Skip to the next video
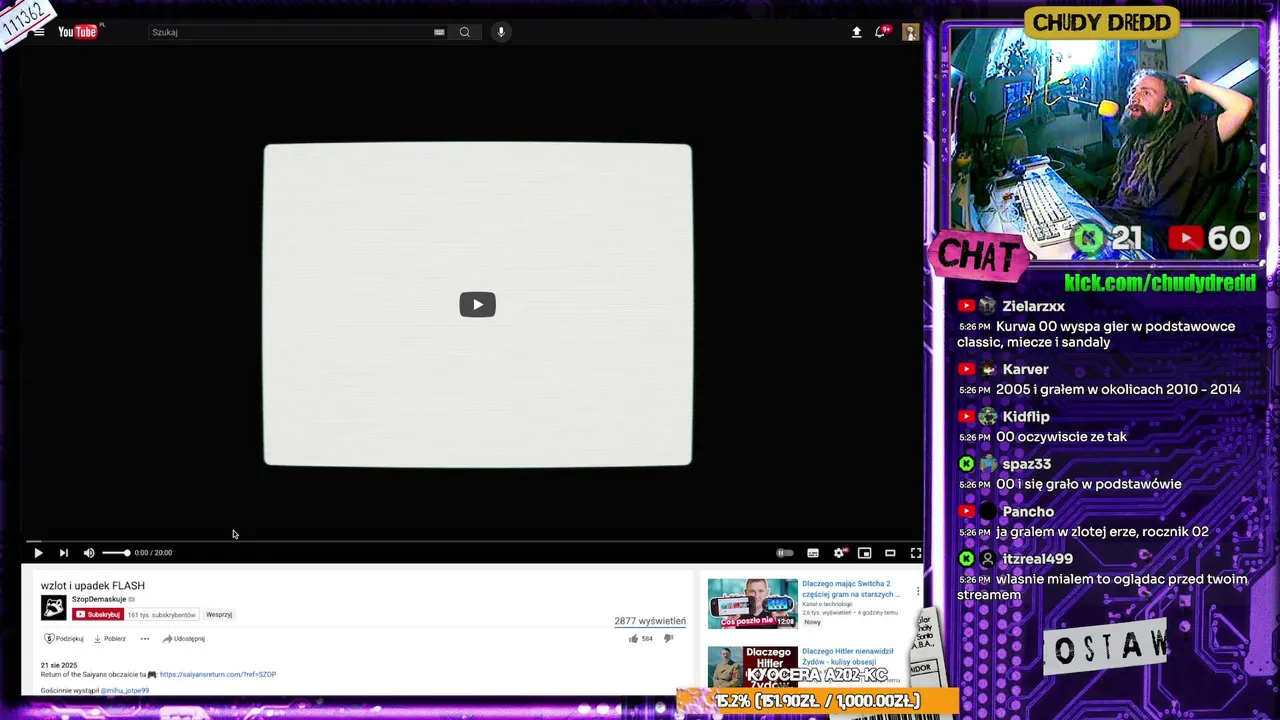The width and height of the screenshot is (1280, 720). click(64, 553)
